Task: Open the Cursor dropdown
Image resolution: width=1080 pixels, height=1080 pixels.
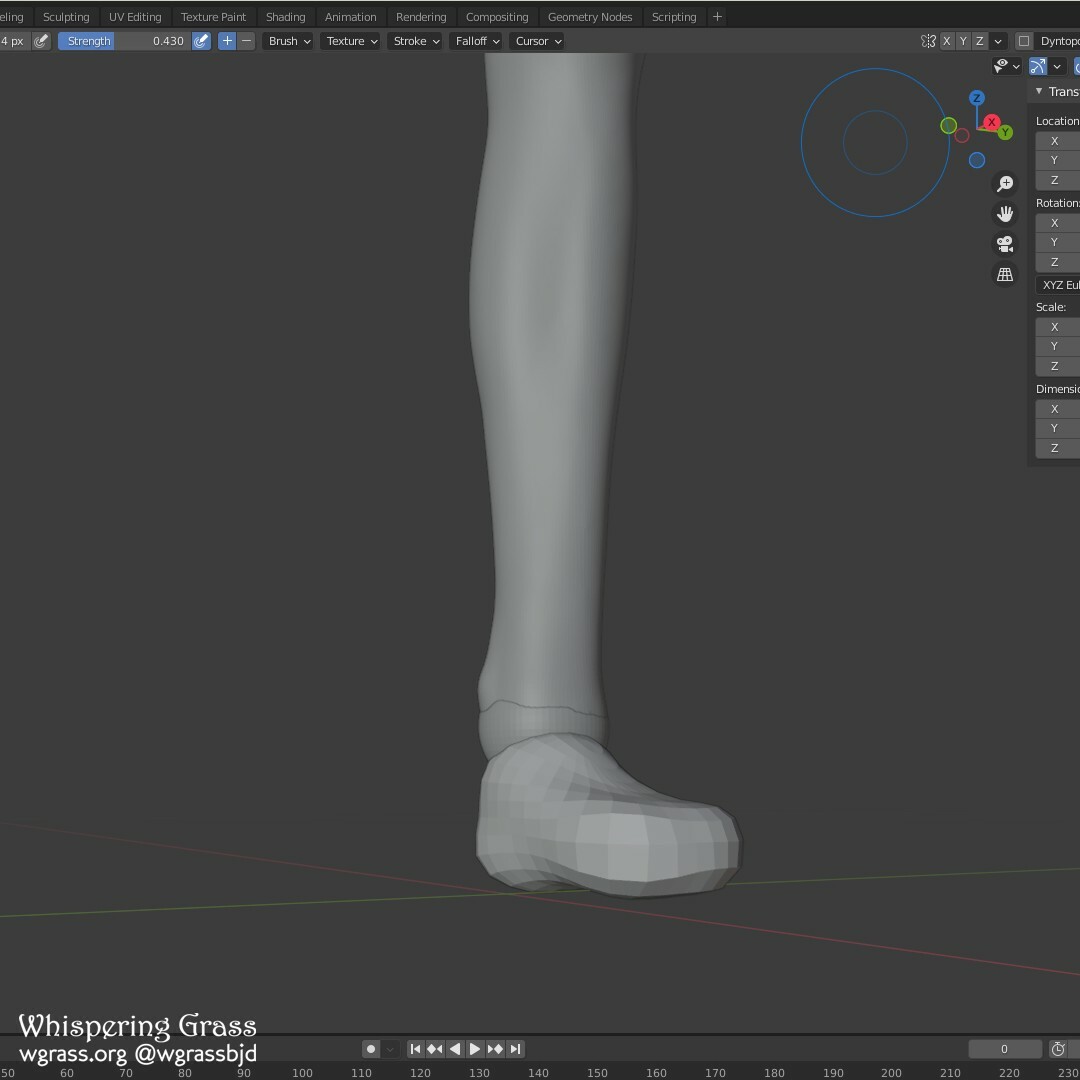Action: [x=537, y=41]
